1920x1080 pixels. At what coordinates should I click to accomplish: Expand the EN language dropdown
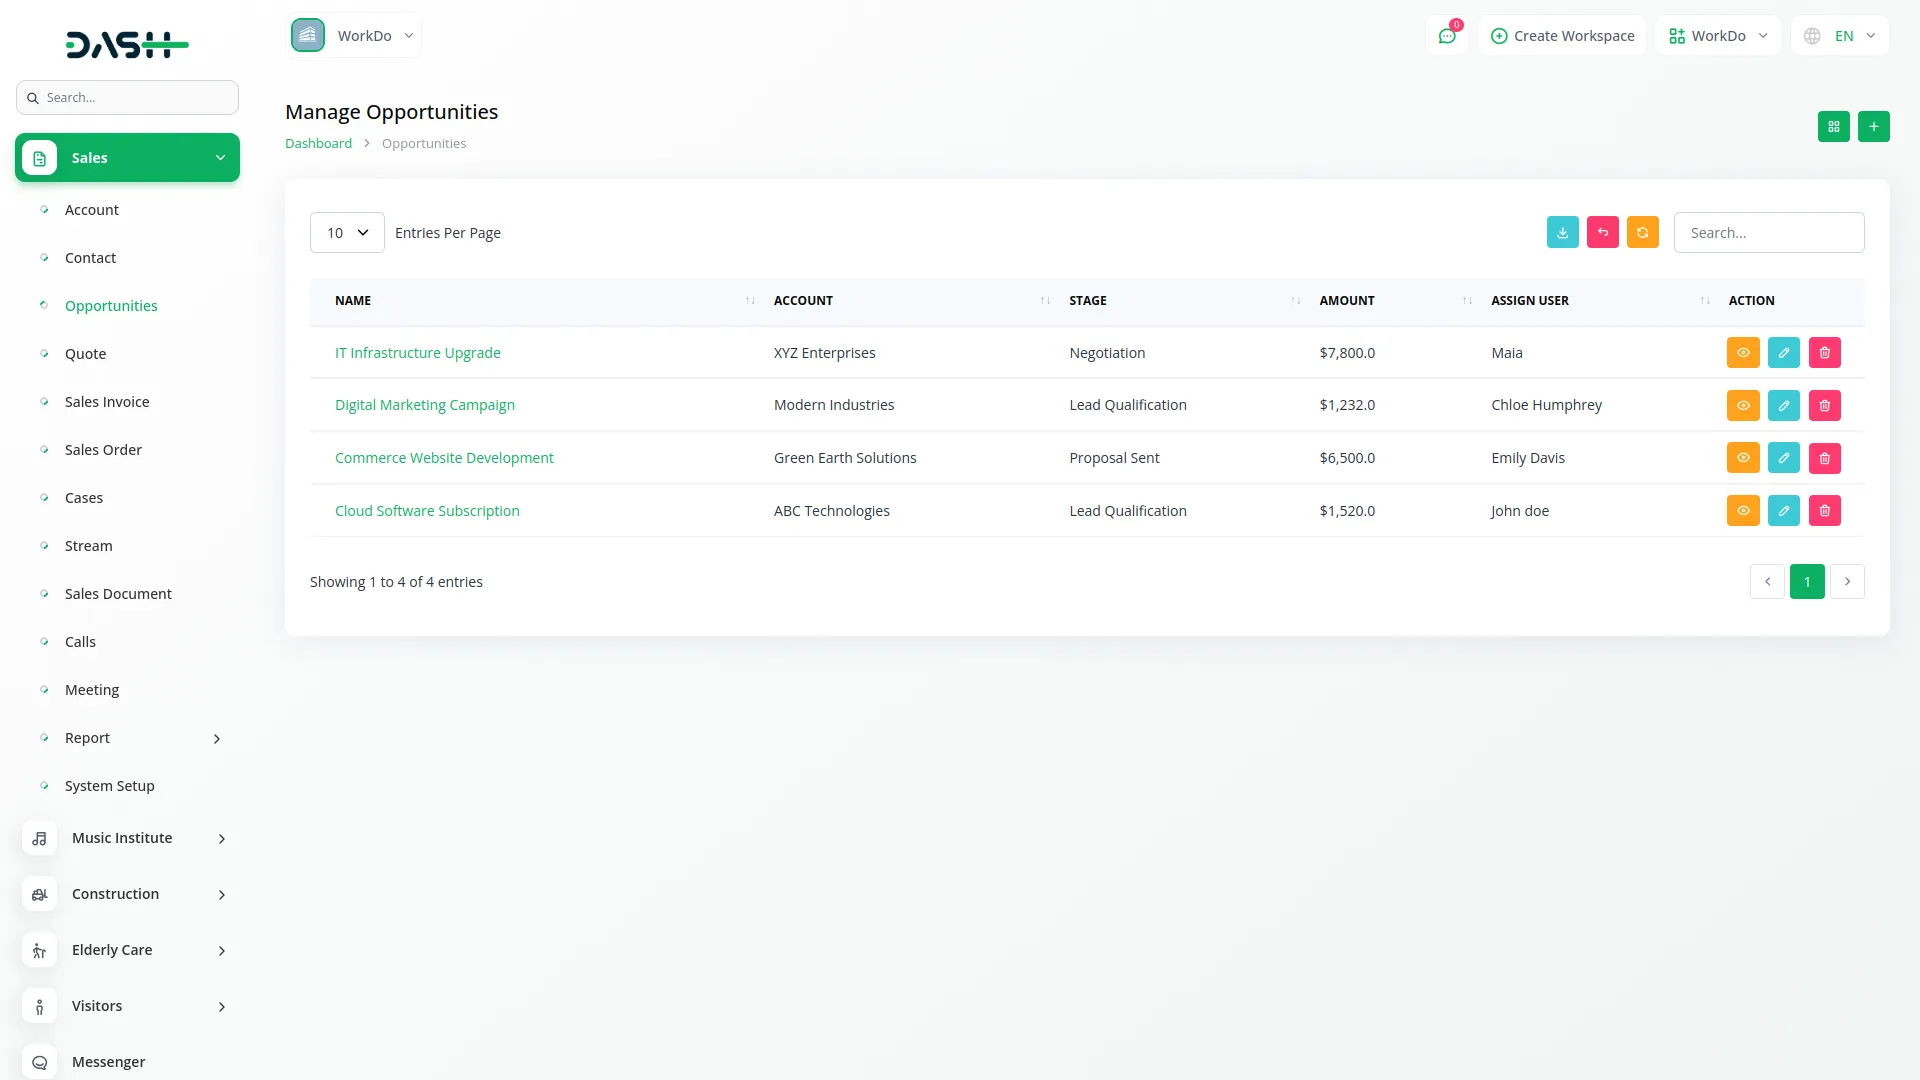[x=1840, y=36]
